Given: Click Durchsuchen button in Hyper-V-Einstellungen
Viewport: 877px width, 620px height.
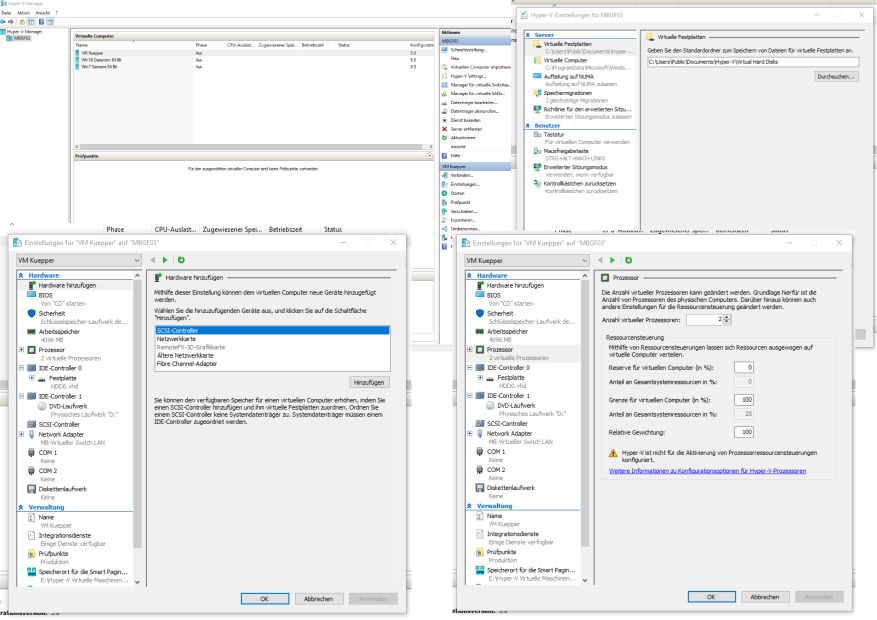Looking at the screenshot, I should point(836,77).
